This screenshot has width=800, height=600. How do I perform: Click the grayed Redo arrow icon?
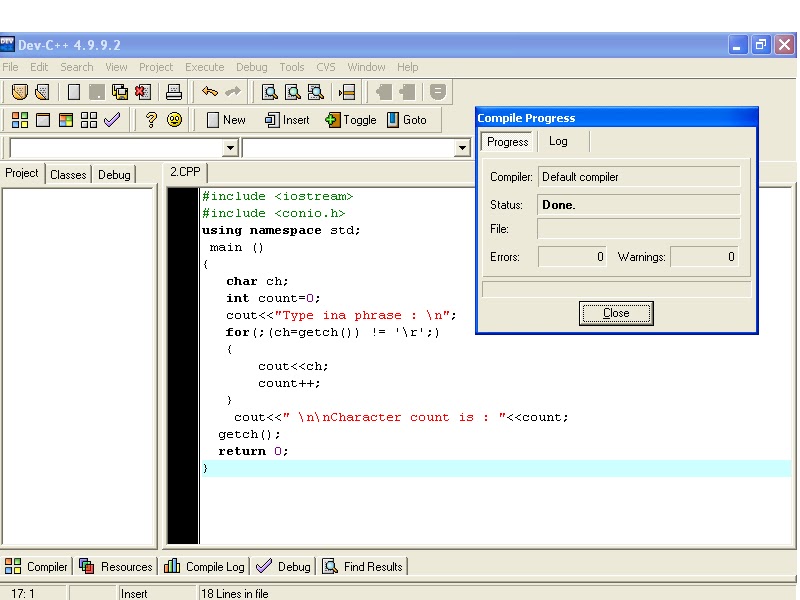click(x=233, y=92)
